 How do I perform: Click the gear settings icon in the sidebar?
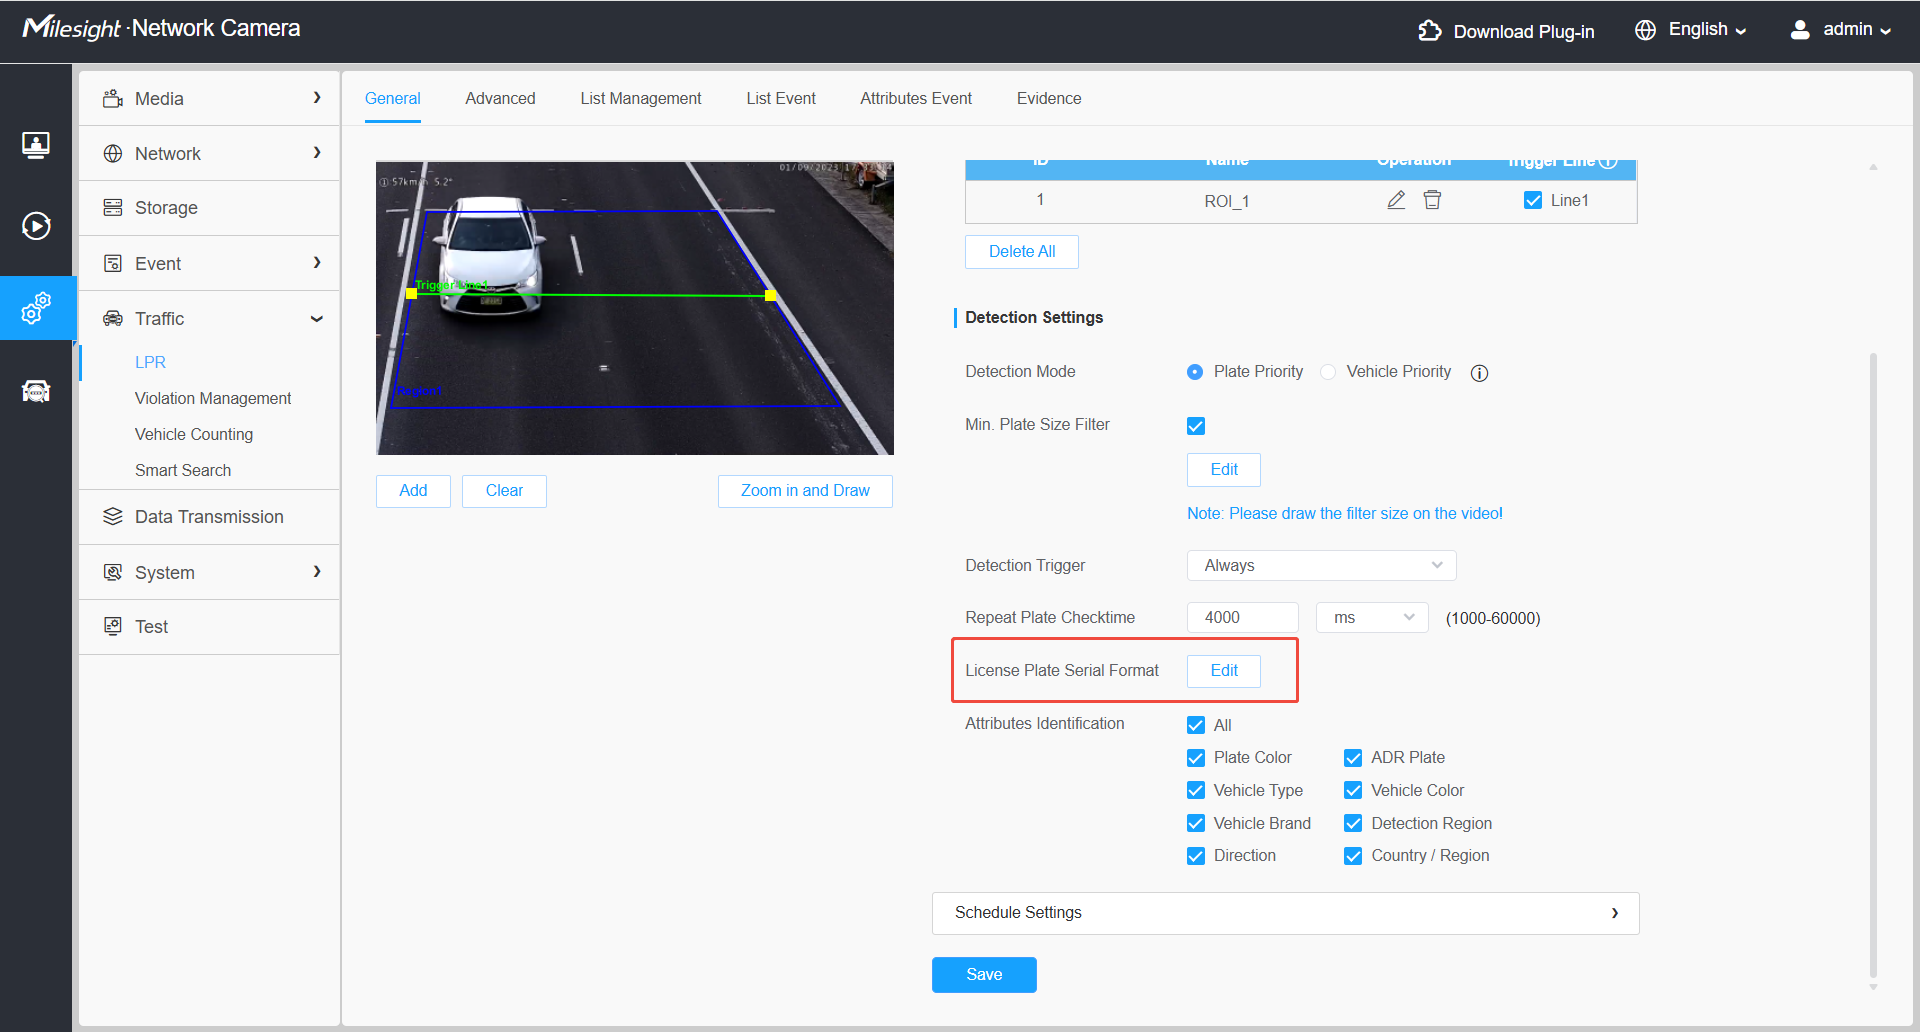tap(36, 308)
